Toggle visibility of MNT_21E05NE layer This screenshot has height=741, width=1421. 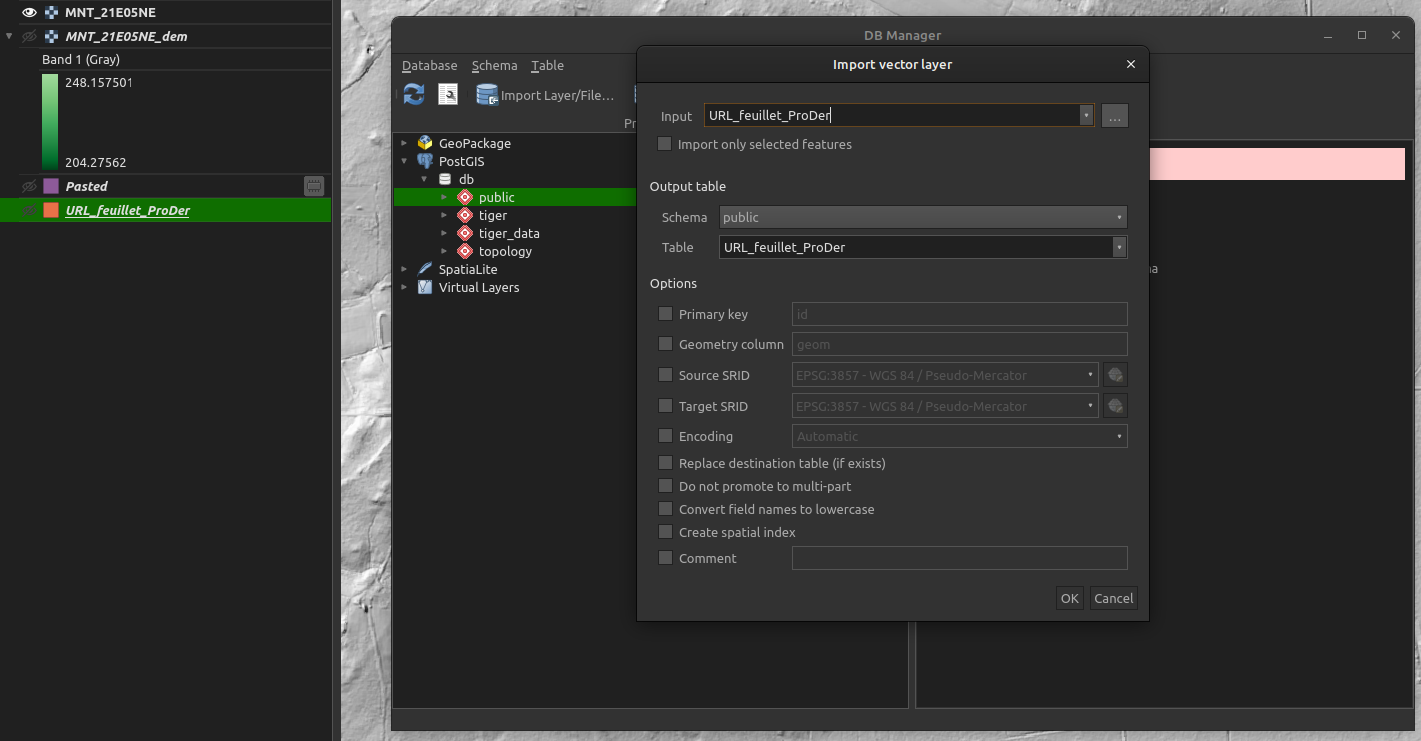(x=29, y=13)
